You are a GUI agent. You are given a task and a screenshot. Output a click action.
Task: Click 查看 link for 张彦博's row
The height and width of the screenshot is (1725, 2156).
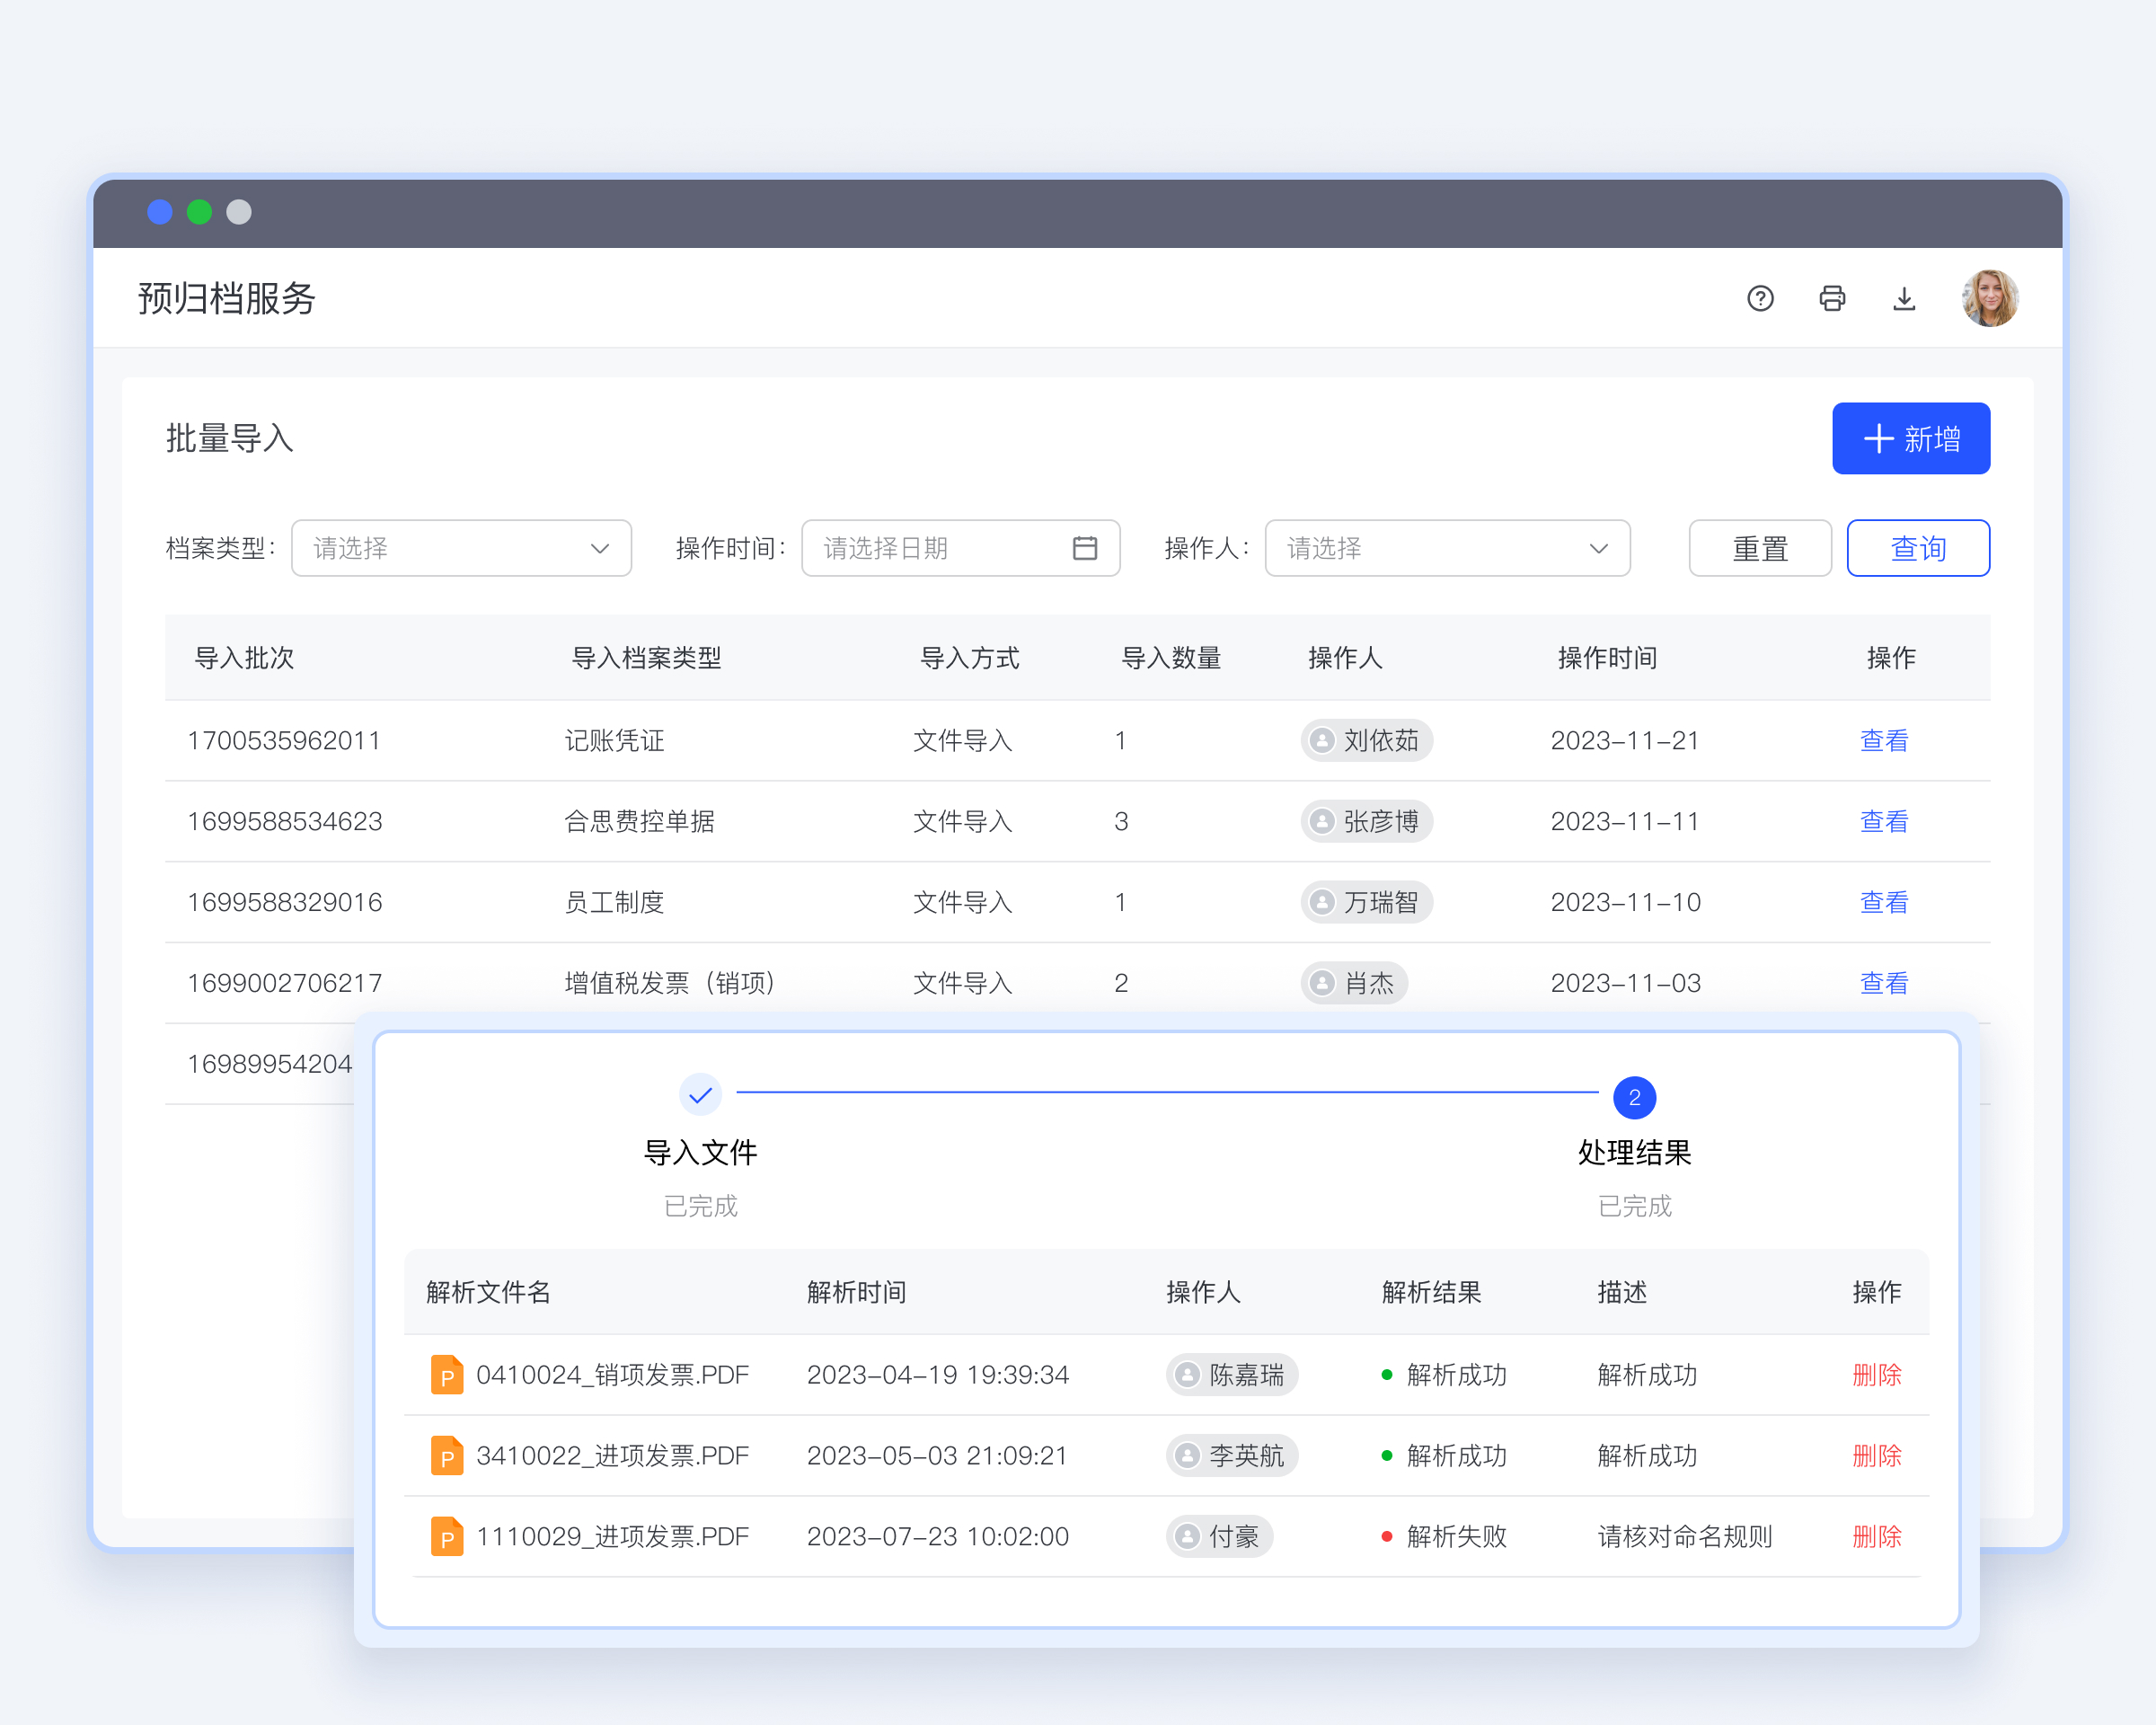pos(1884,821)
